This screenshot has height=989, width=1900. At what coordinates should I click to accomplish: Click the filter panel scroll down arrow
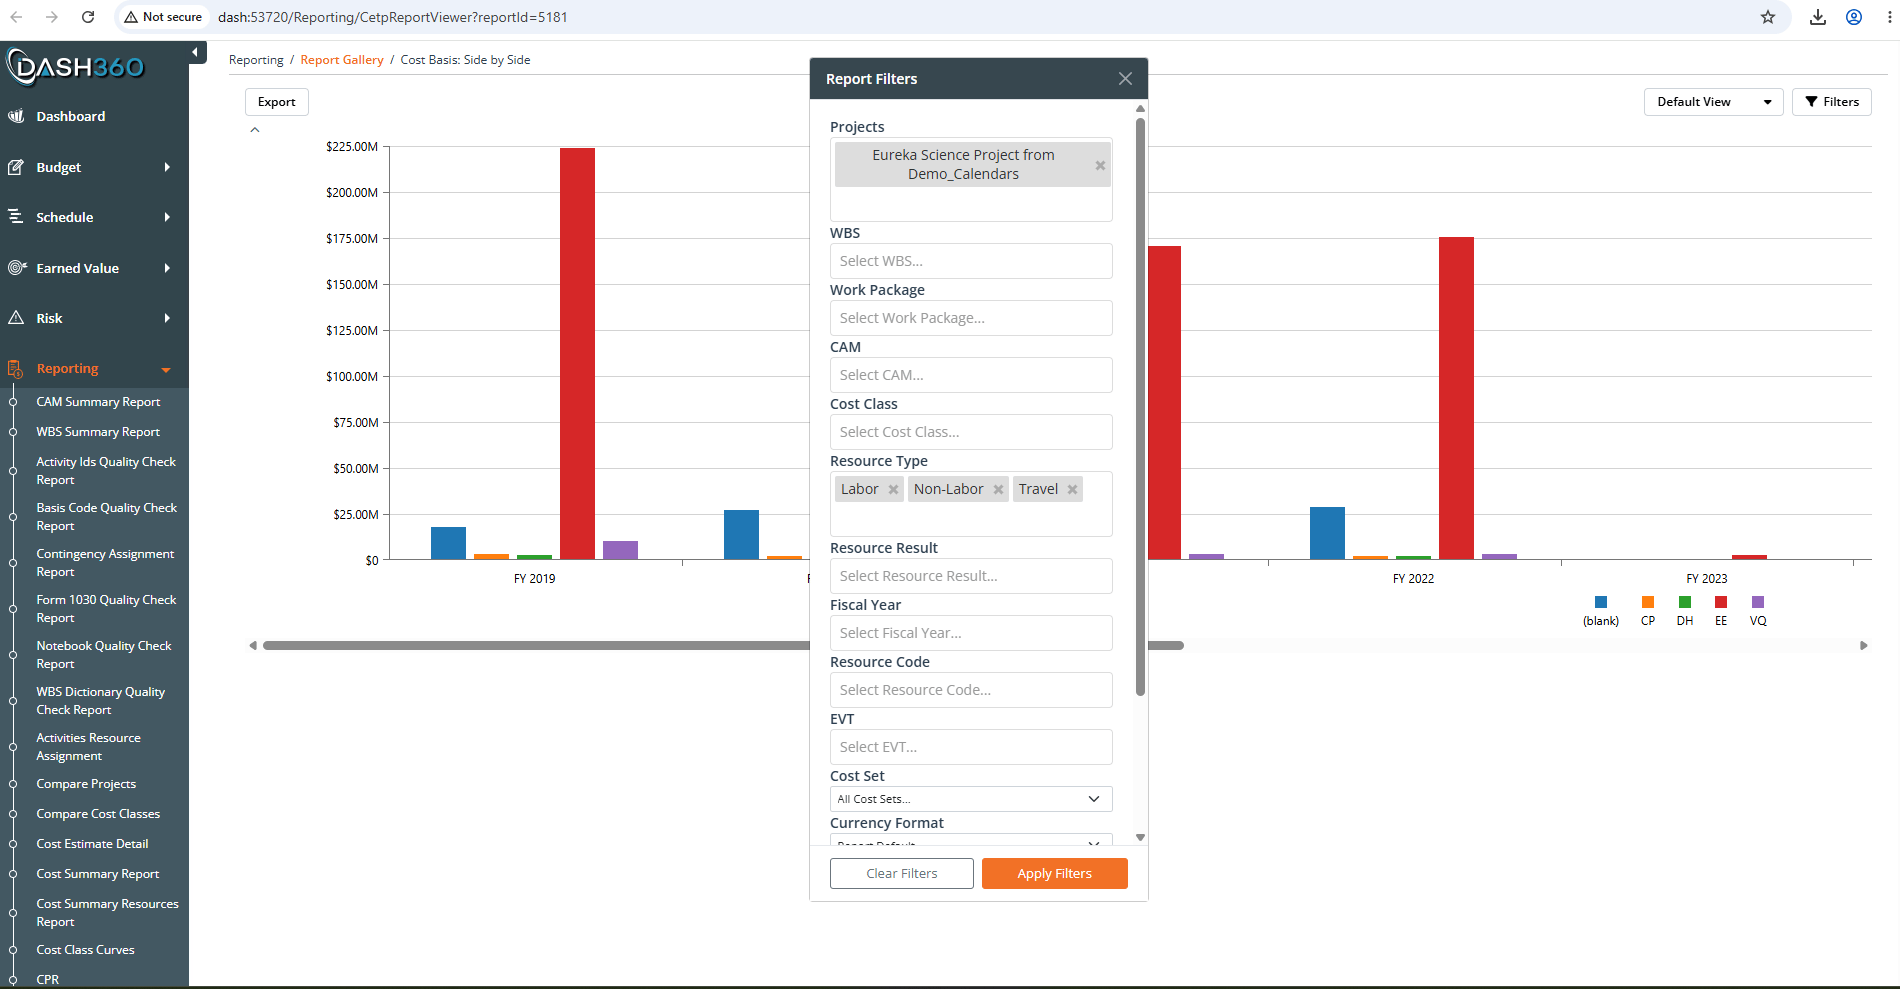click(1140, 837)
